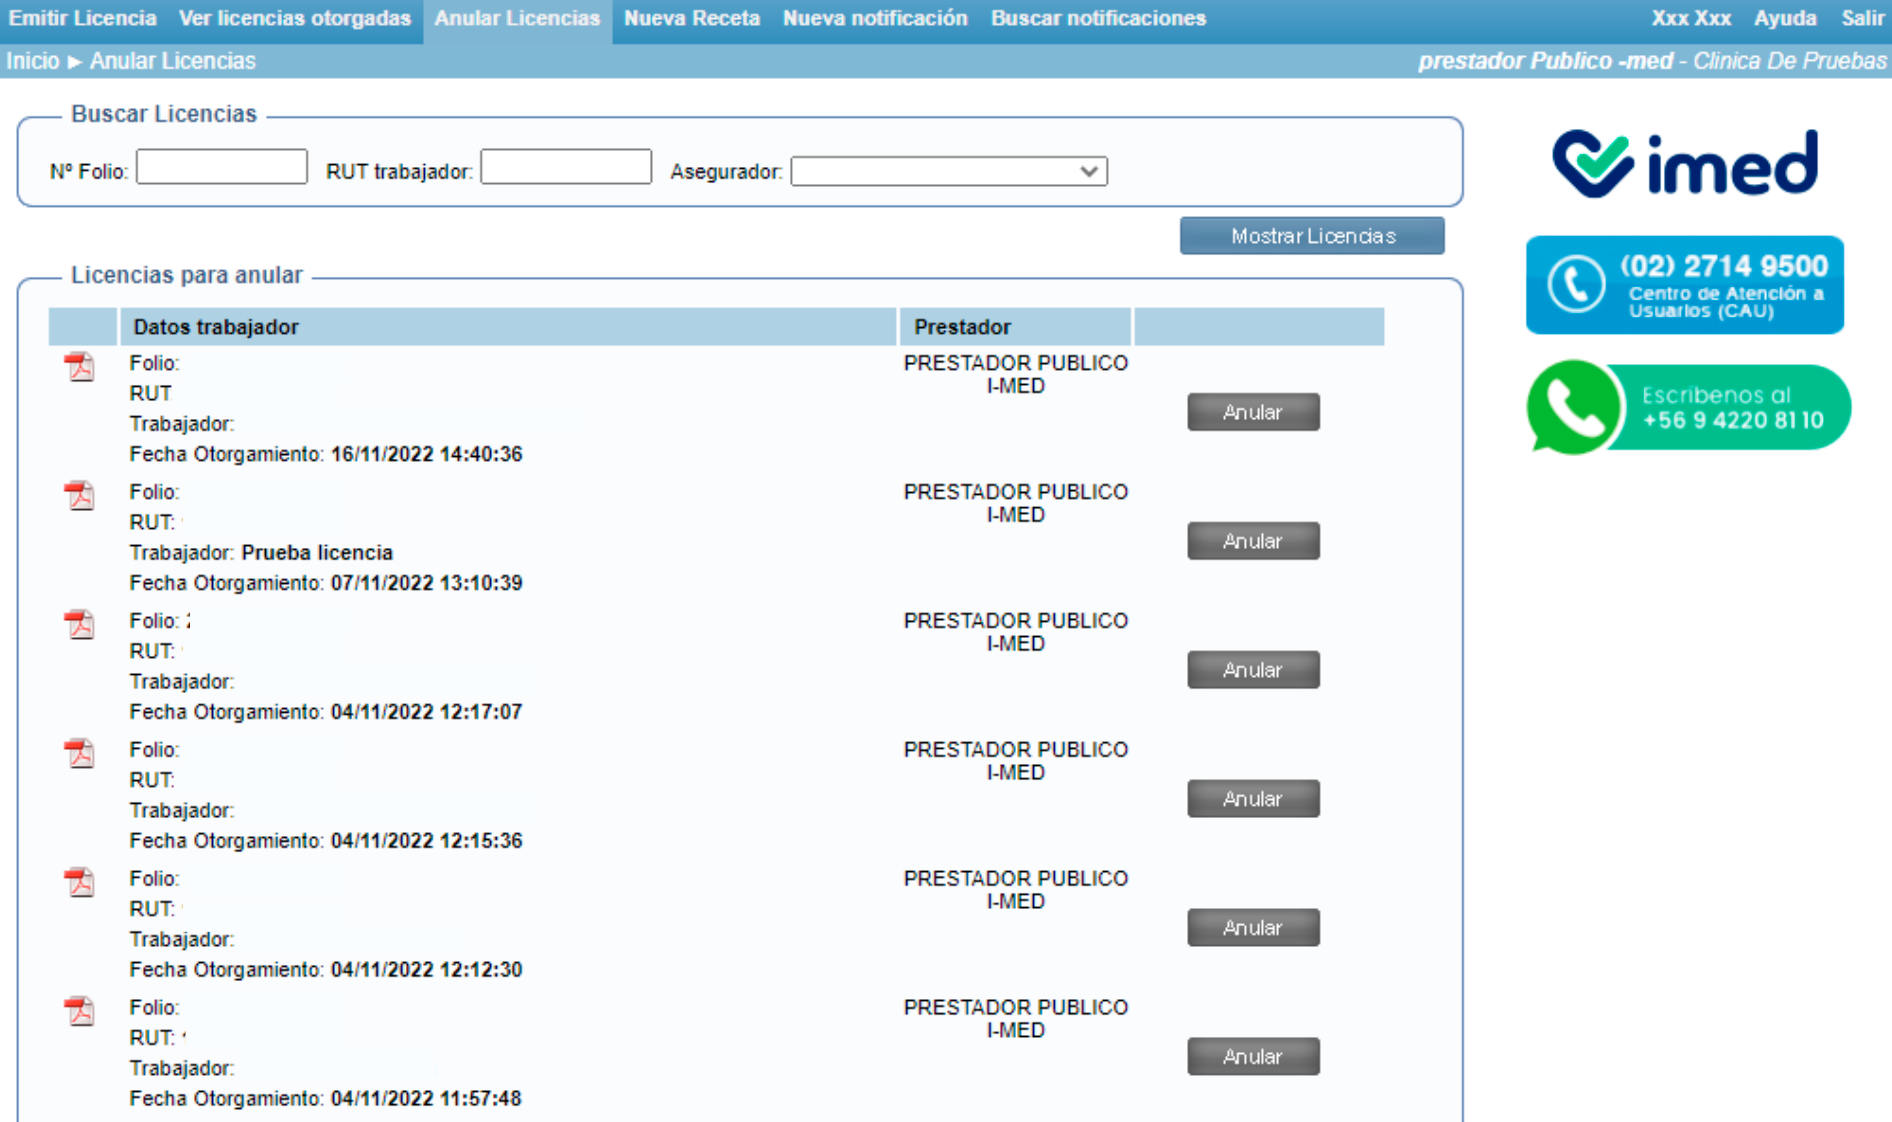Open Buscar notificaciones
This screenshot has height=1122, width=1892.
tap(1097, 18)
